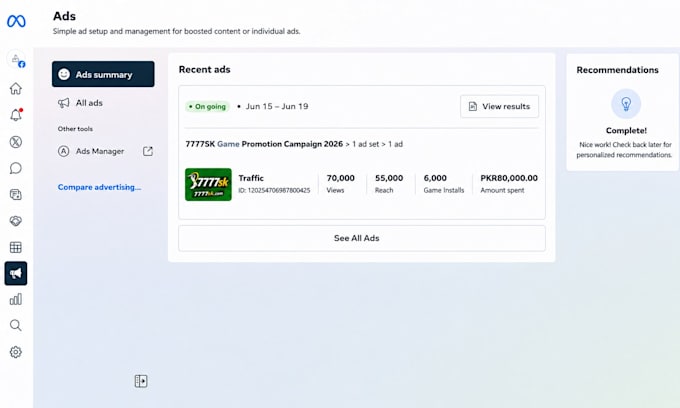Click the 55,000 Reach metric
Image resolution: width=680 pixels, height=408 pixels.
coord(389,184)
